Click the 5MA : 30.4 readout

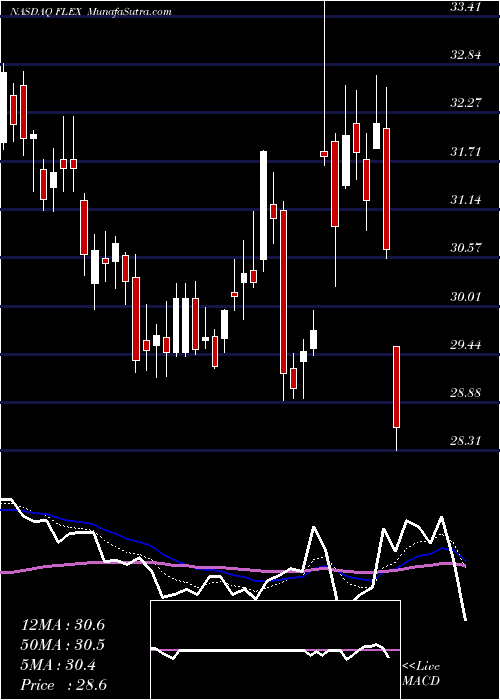tap(58, 665)
